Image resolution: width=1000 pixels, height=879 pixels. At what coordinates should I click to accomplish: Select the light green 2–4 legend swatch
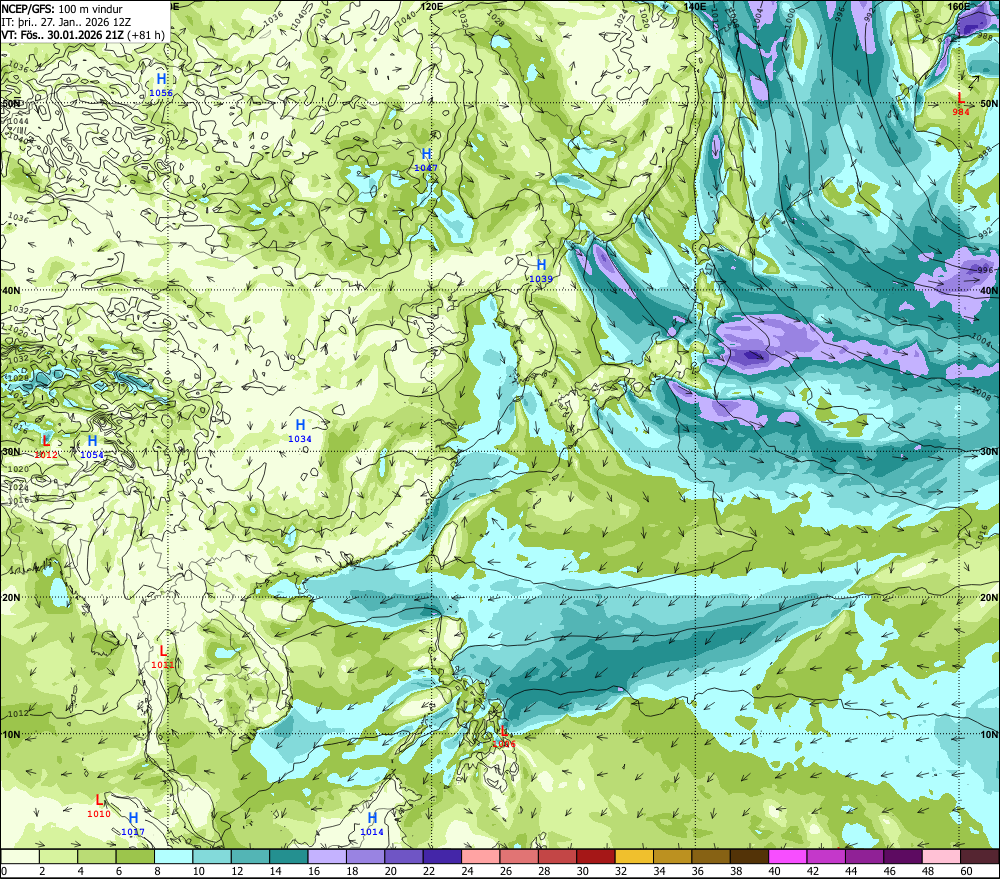[59, 856]
